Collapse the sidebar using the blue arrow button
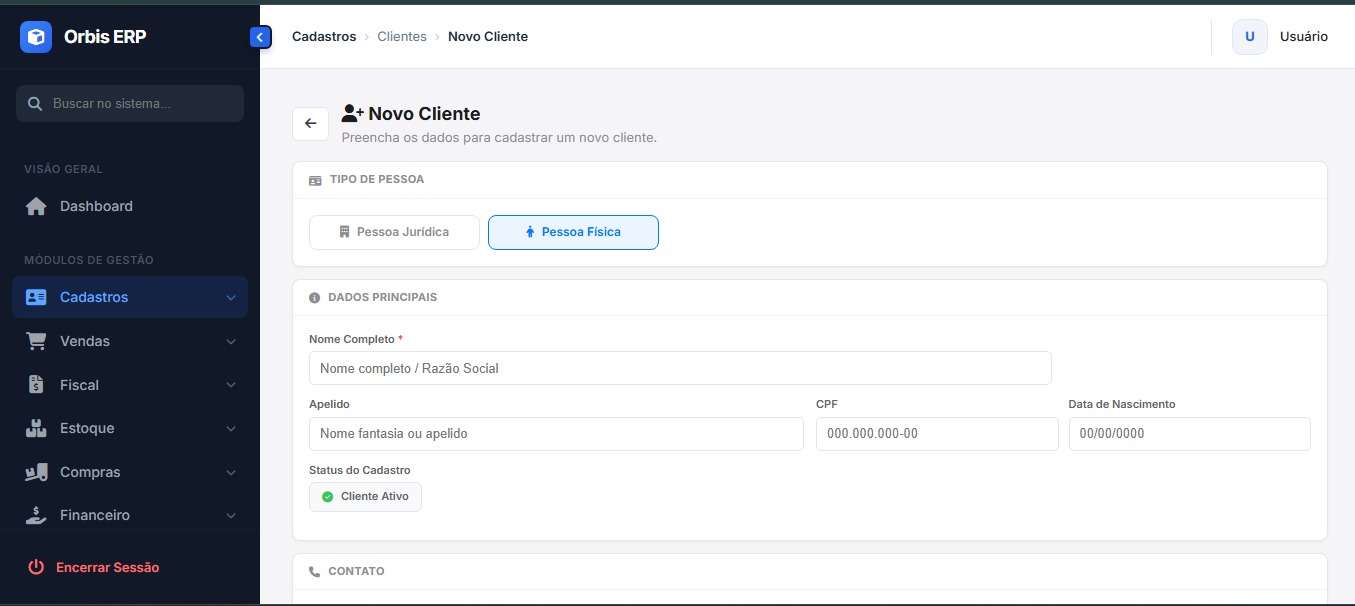 tap(260, 37)
